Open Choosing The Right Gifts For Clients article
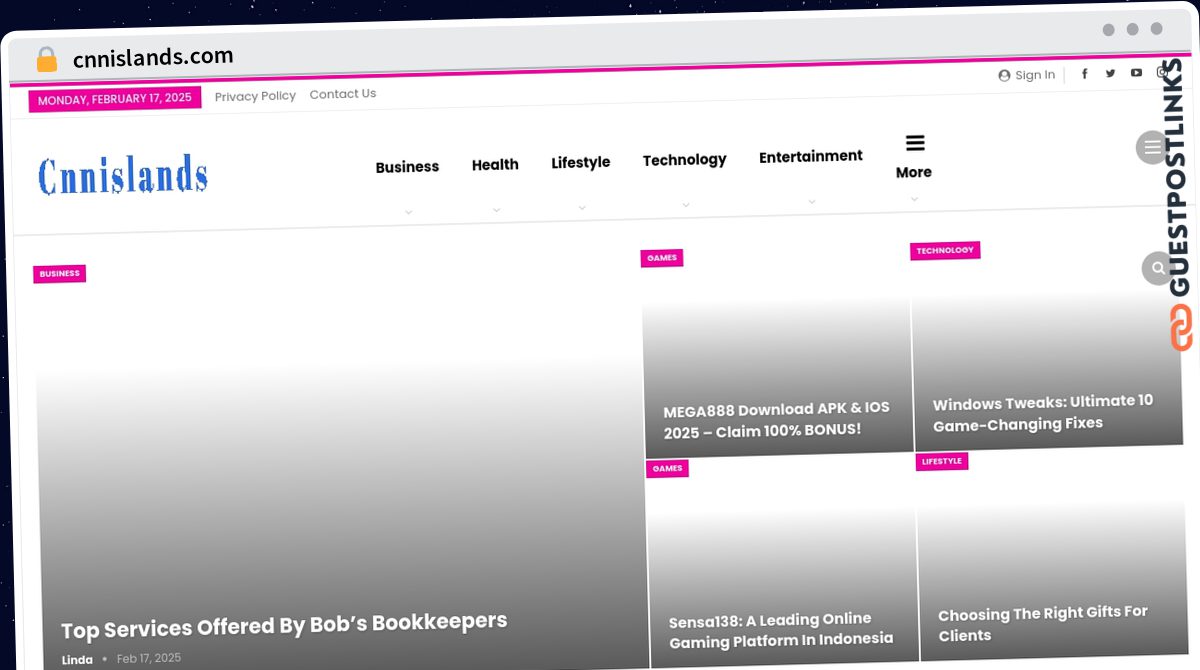Screen dimensions: 1200x670 [1043, 623]
